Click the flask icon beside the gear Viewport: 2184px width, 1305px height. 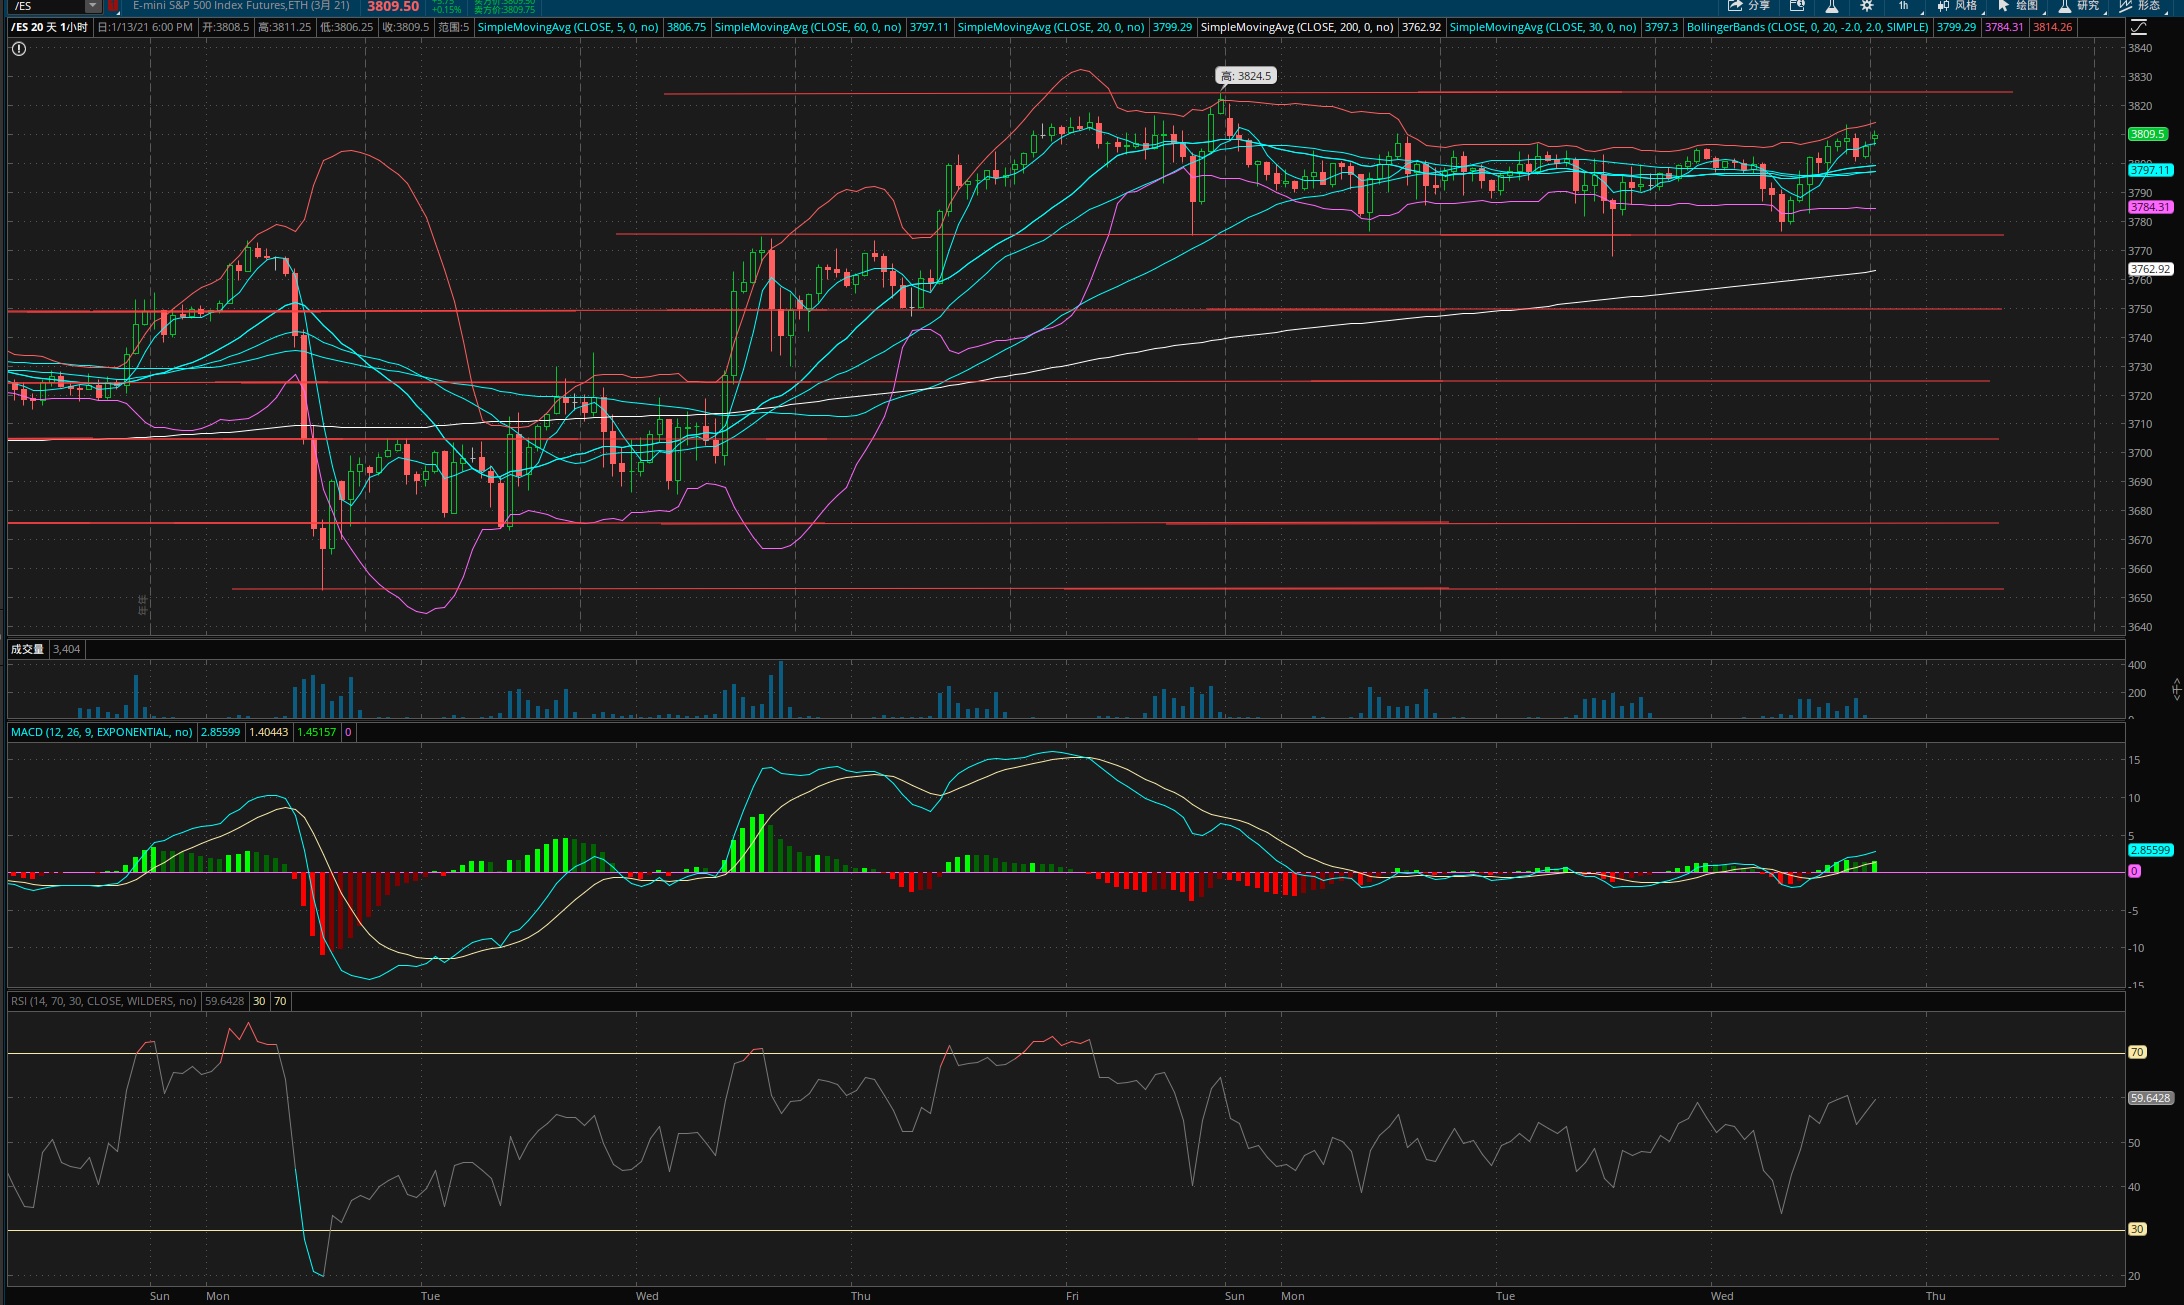pos(1832,6)
